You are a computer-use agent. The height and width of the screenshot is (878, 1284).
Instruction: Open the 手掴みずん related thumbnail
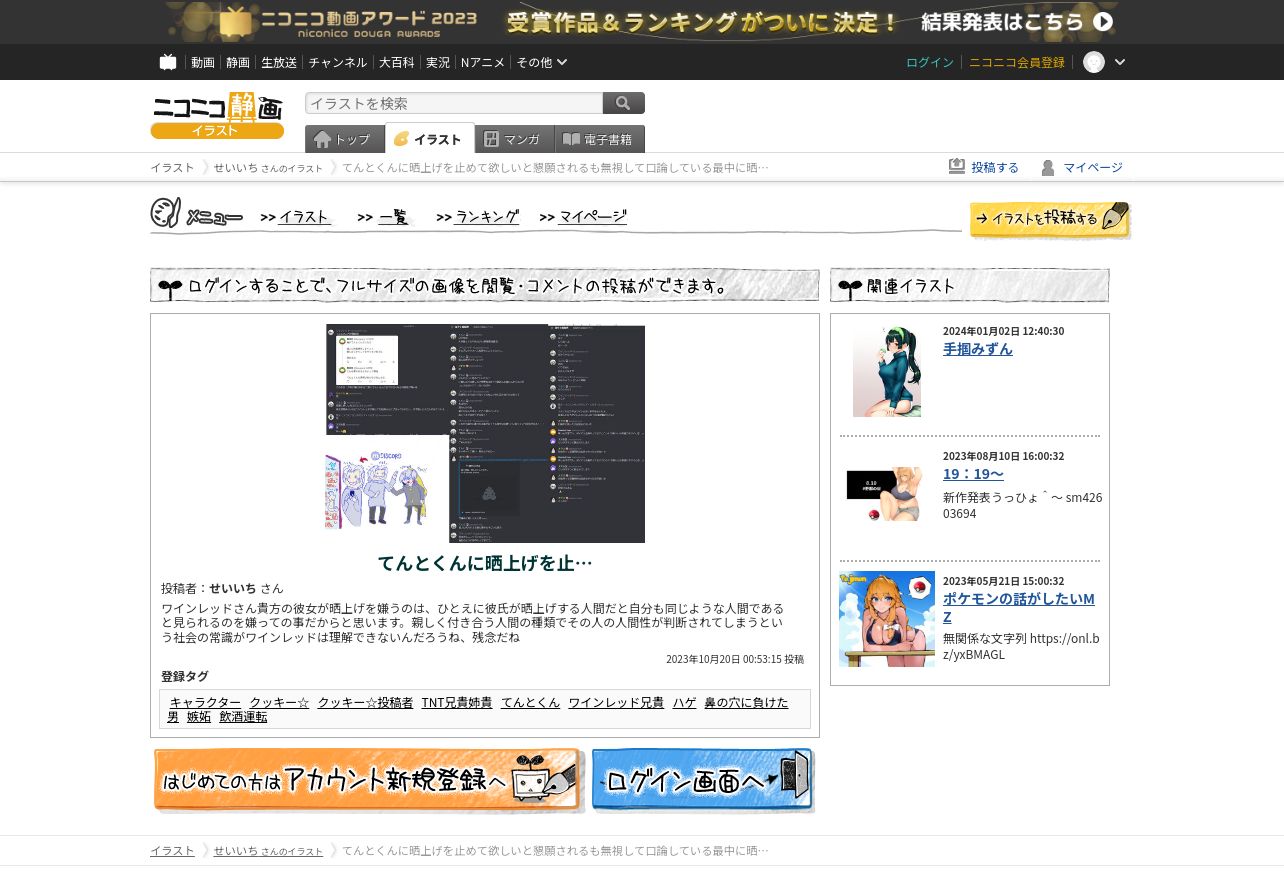click(886, 371)
